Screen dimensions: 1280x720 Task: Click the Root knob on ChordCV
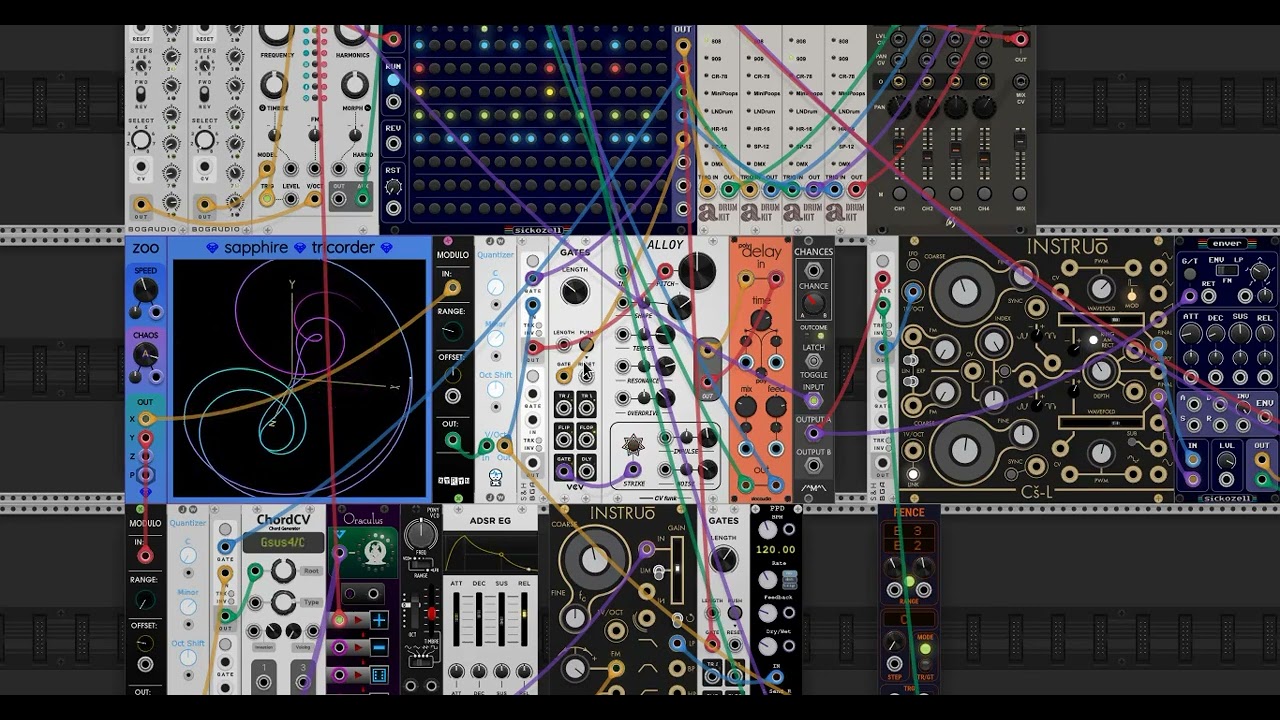coord(283,571)
